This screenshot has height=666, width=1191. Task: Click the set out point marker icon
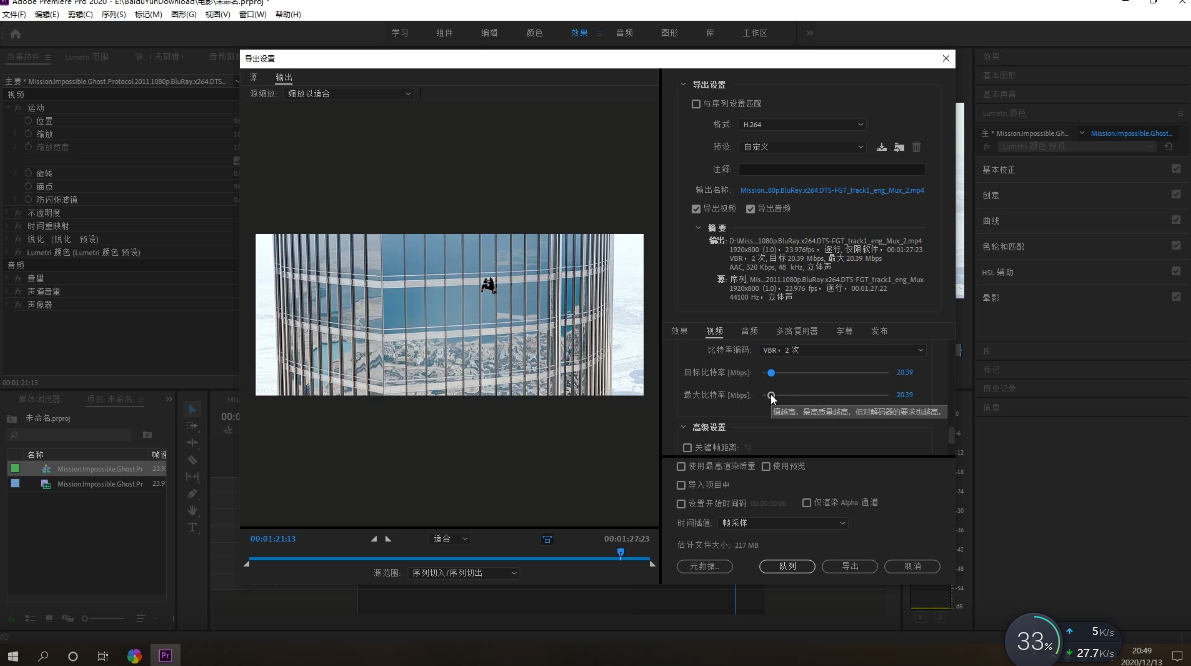click(x=388, y=539)
